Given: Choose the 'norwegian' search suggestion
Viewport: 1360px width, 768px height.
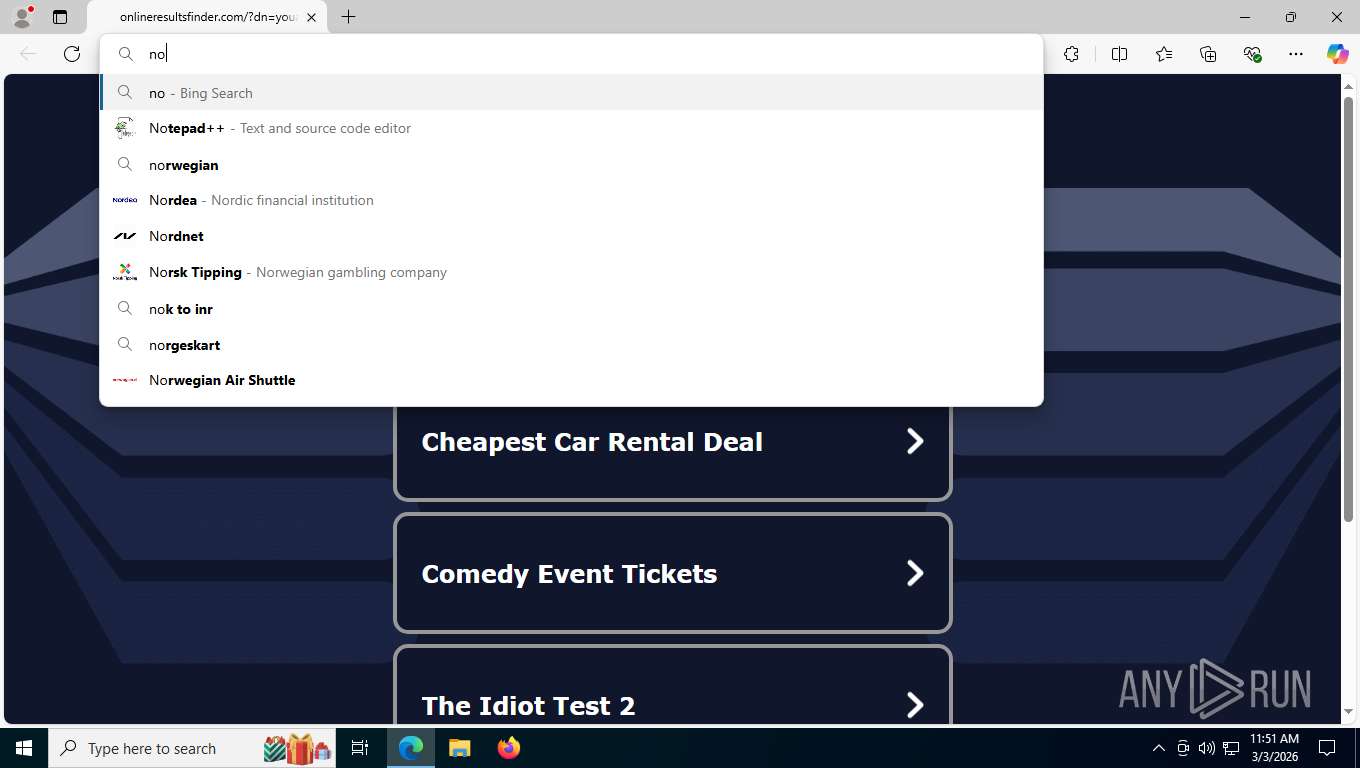Looking at the screenshot, I should coord(571,165).
